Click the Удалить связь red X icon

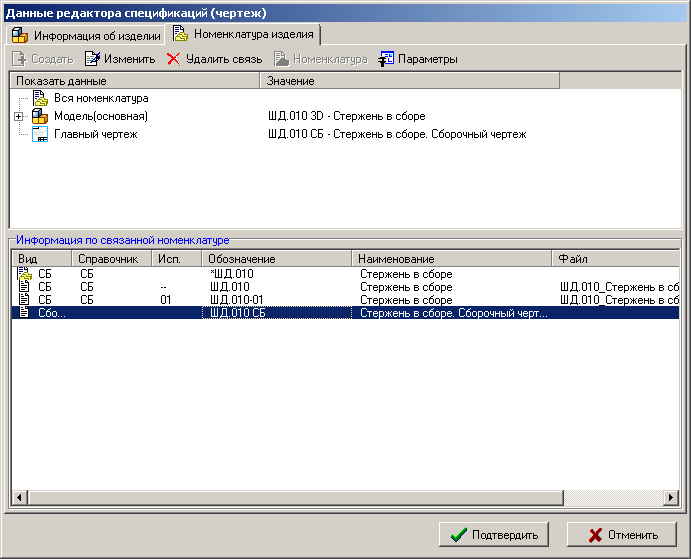point(173,59)
